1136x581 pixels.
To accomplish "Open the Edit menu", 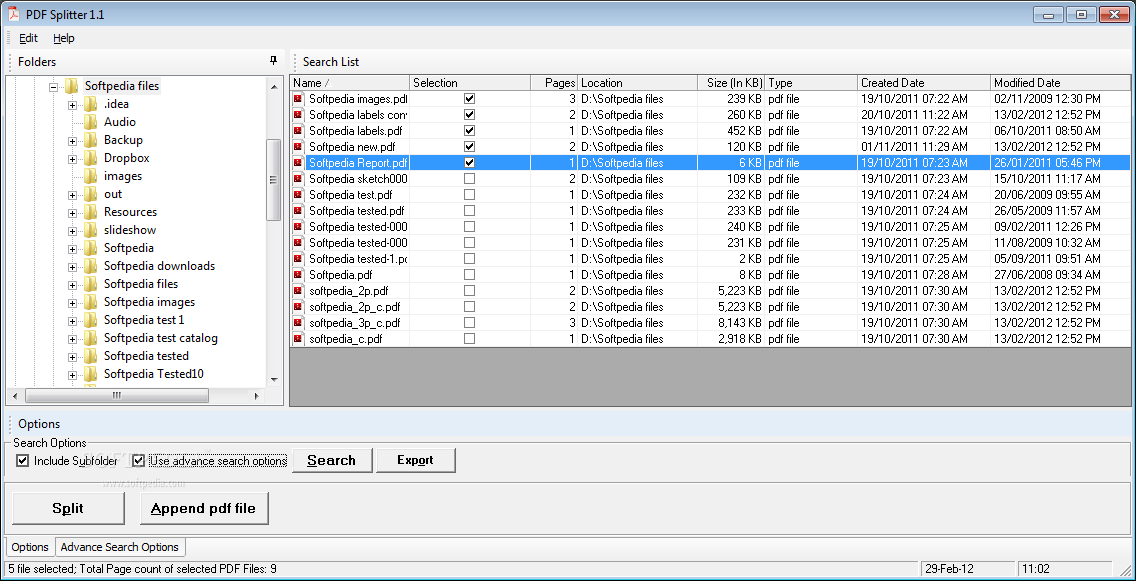I will (x=28, y=38).
